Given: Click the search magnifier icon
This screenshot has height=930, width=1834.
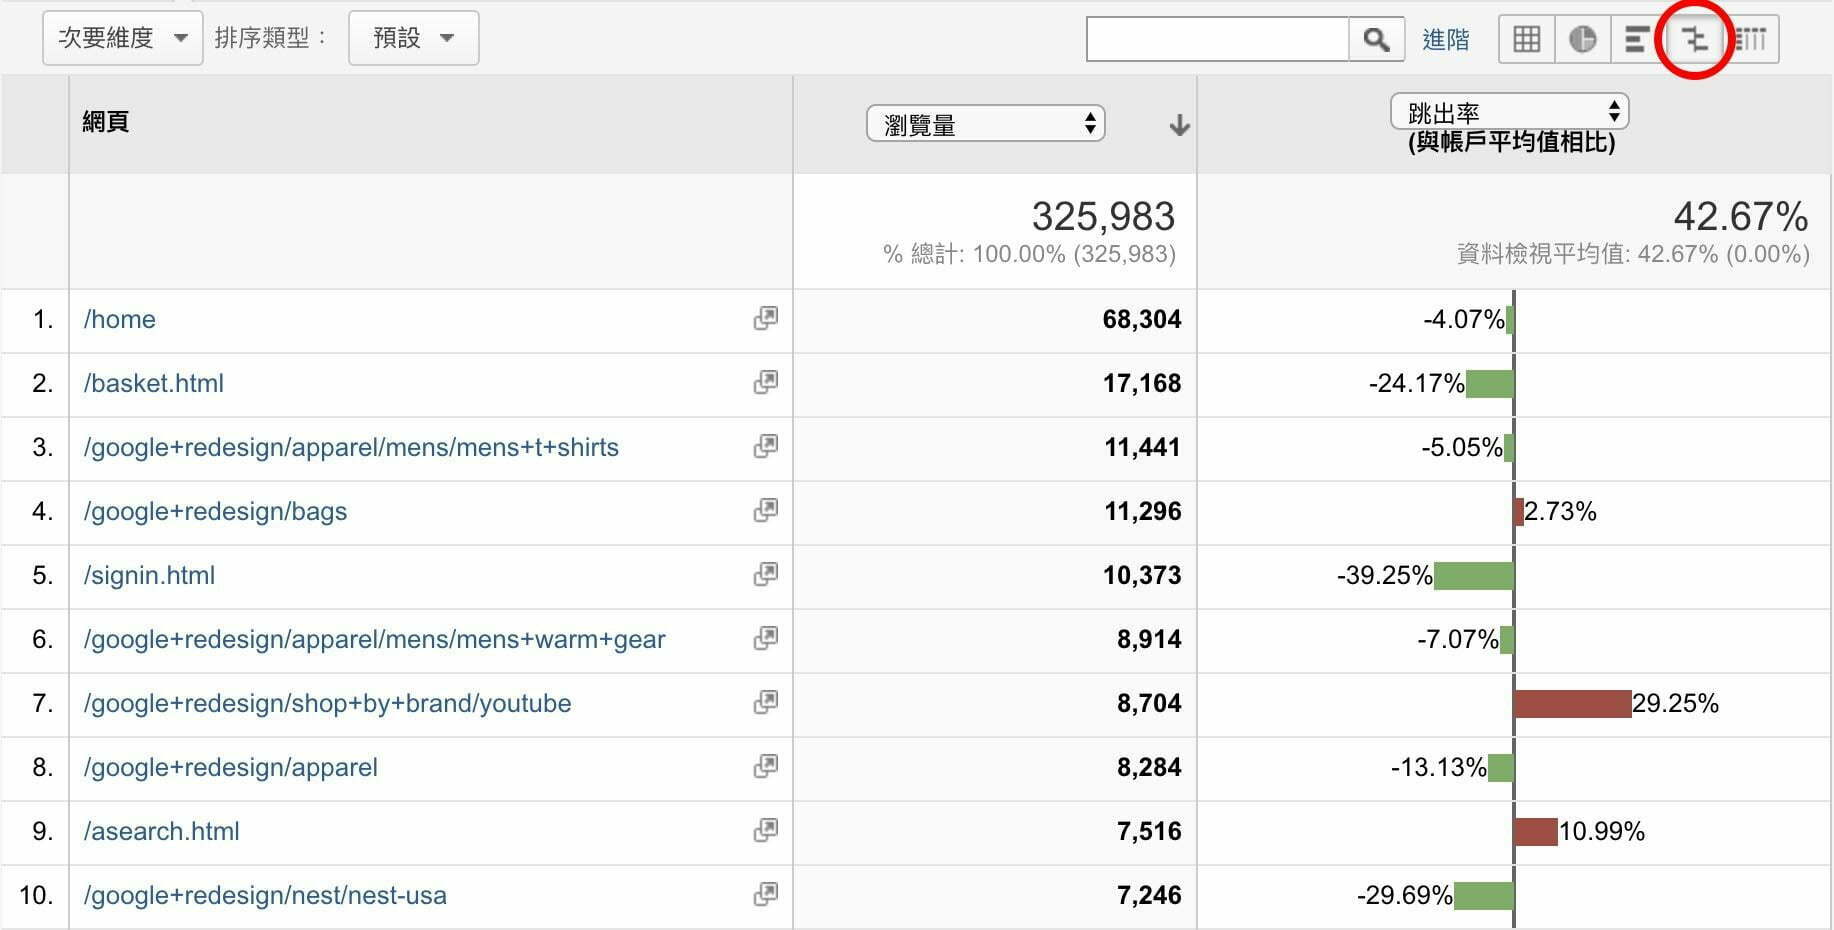Looking at the screenshot, I should click(1376, 39).
